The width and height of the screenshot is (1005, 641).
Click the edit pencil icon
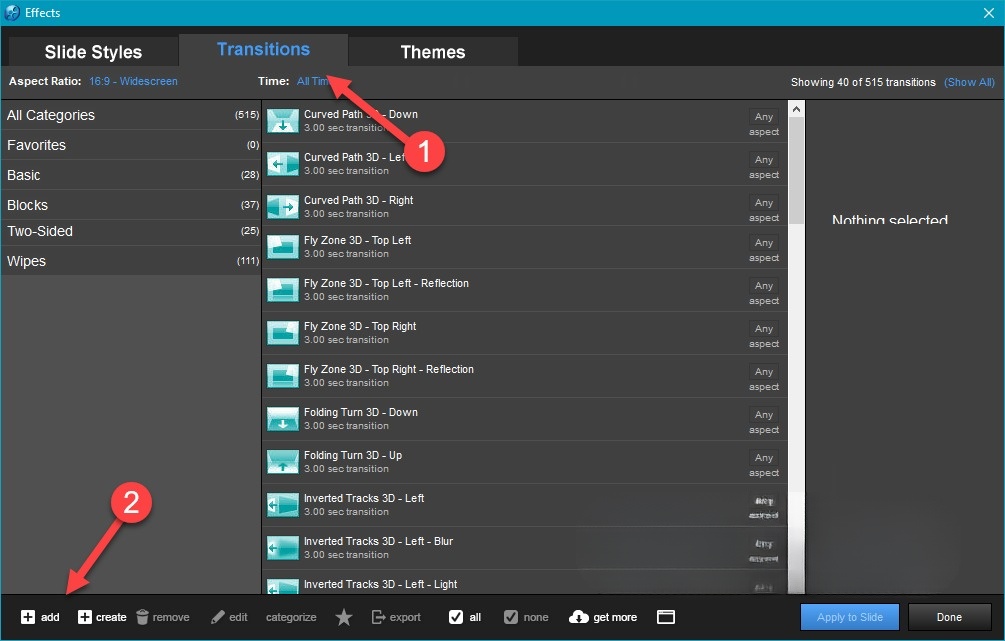[218, 617]
